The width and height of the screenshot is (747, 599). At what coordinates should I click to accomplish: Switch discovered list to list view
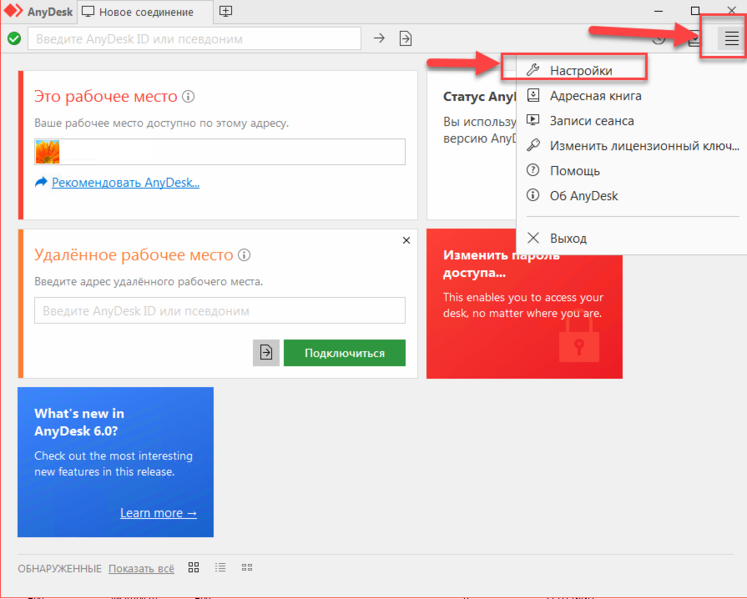pyautogui.click(x=220, y=567)
